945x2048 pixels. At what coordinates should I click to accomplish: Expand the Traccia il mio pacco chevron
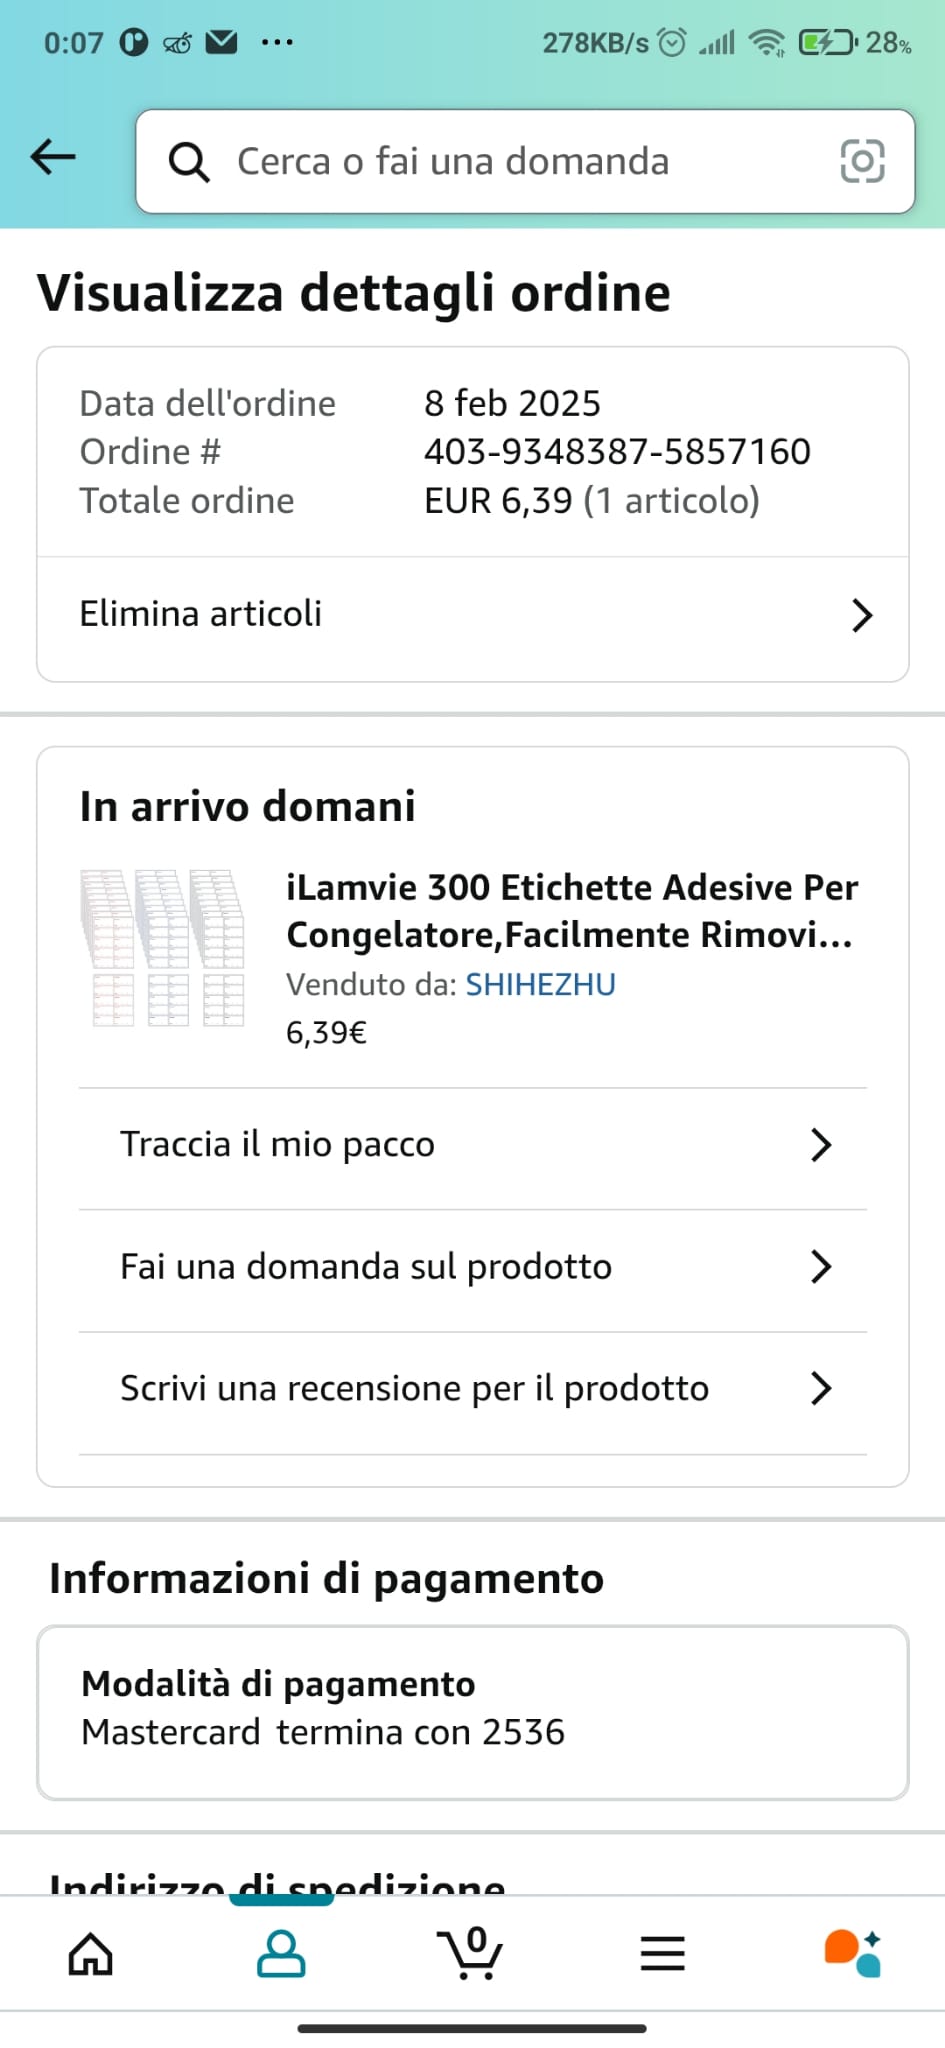point(821,1145)
